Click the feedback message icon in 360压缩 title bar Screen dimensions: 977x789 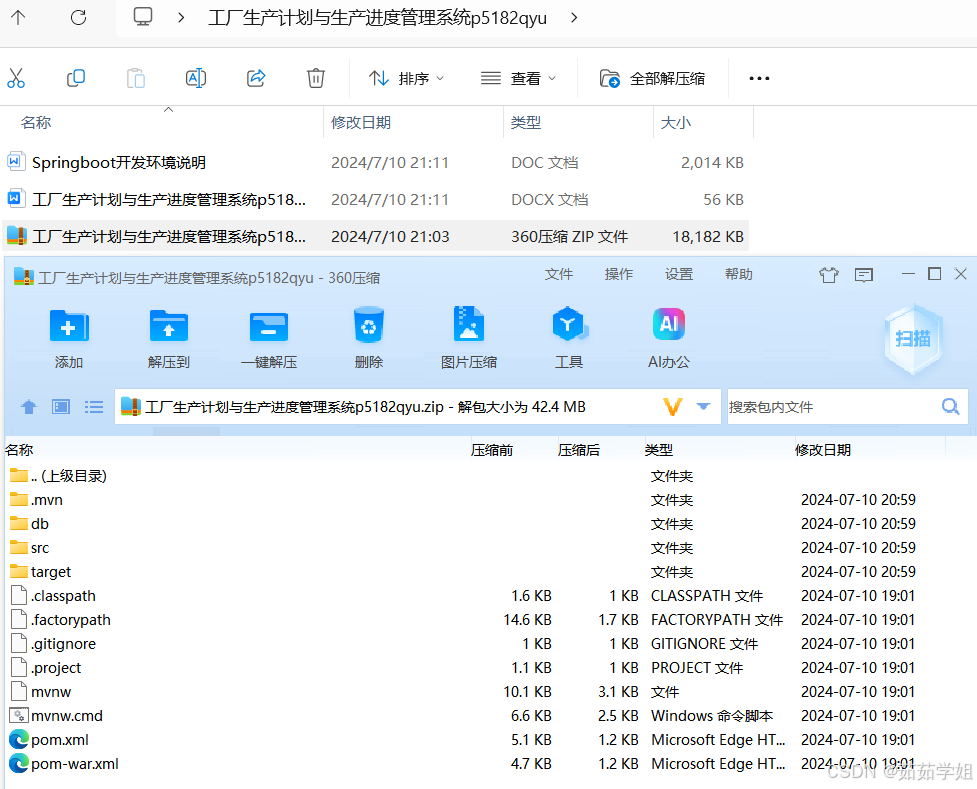click(864, 274)
